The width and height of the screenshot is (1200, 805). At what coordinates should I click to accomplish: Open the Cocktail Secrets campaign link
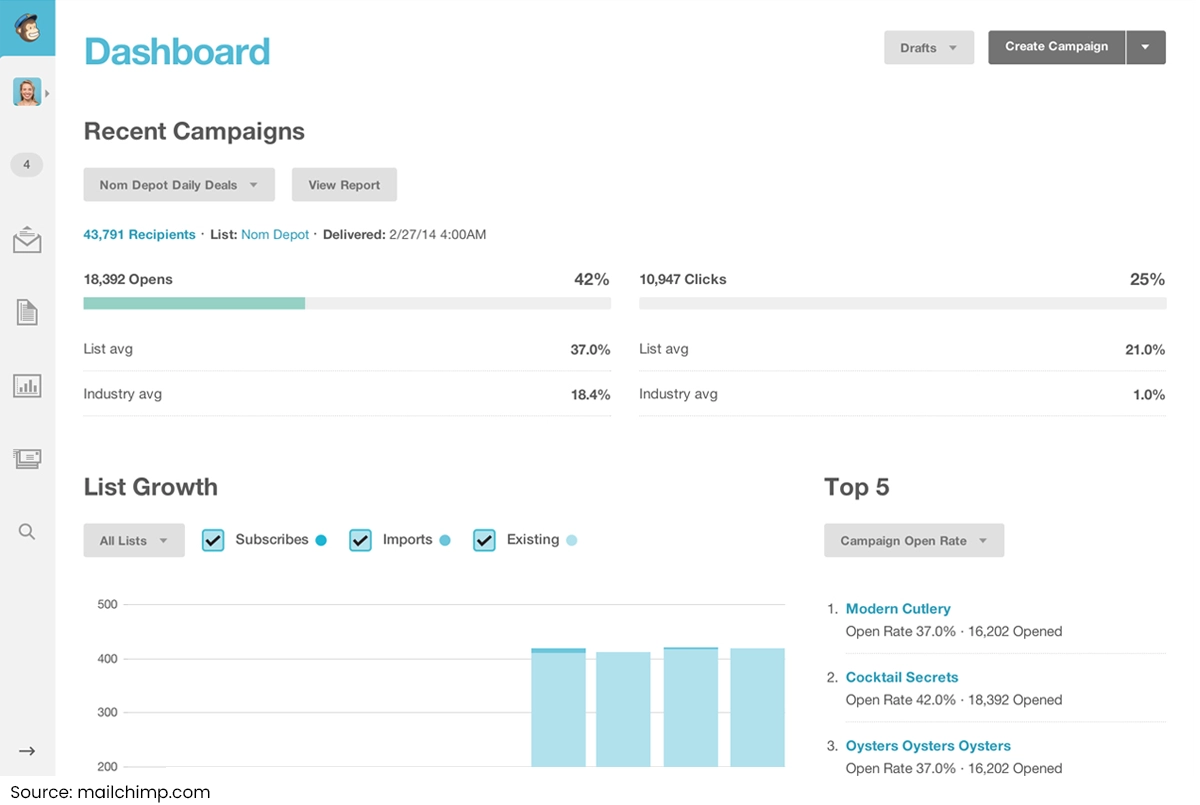tap(902, 677)
